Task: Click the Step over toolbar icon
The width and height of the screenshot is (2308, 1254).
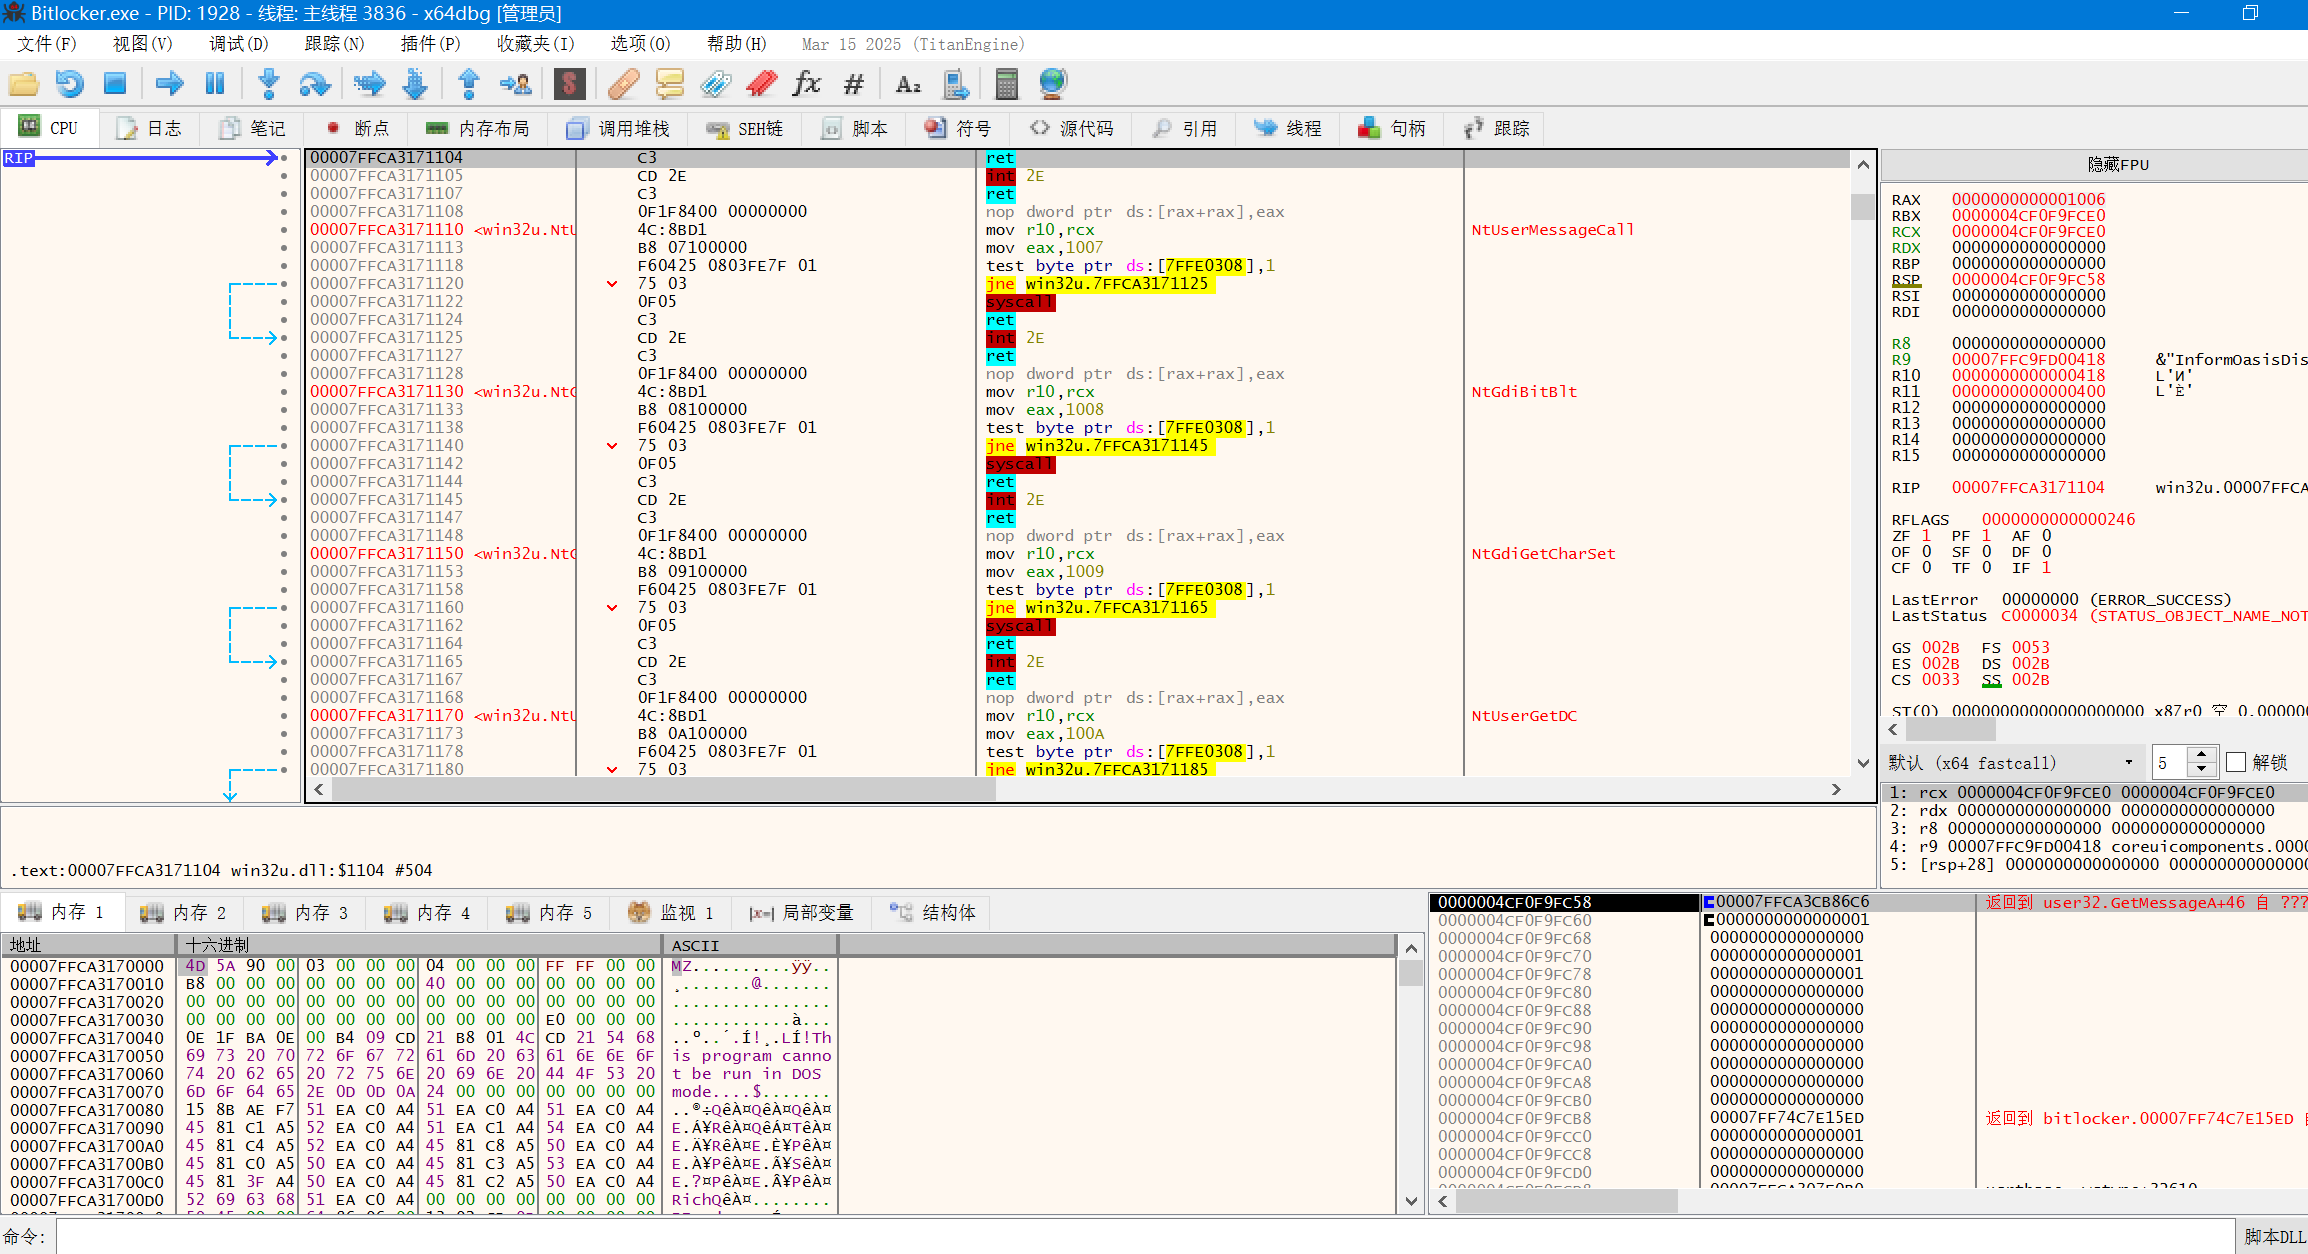Action: [314, 84]
